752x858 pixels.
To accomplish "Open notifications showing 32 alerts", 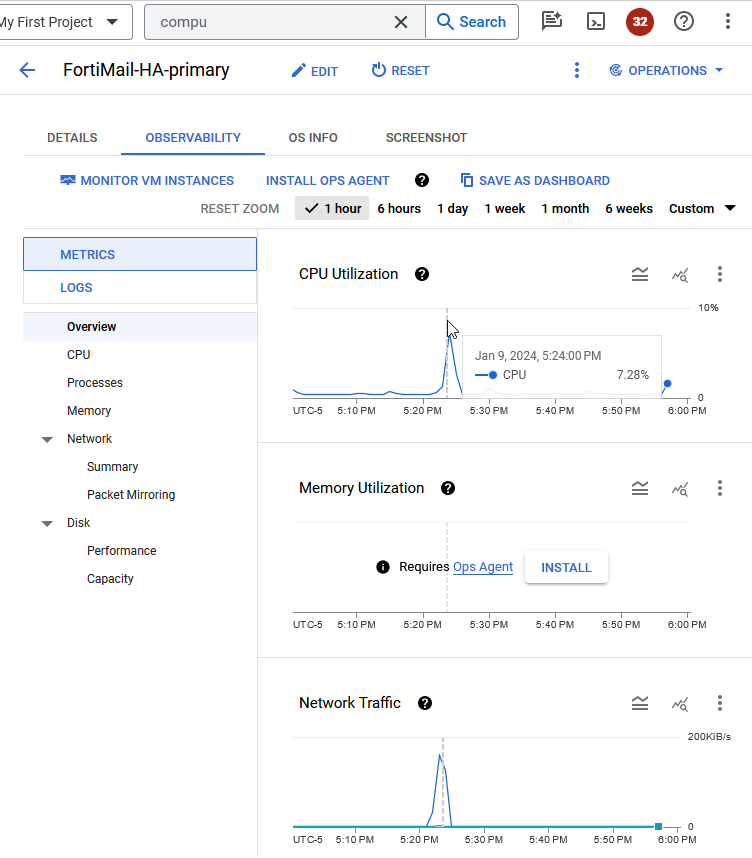I will 639,21.
